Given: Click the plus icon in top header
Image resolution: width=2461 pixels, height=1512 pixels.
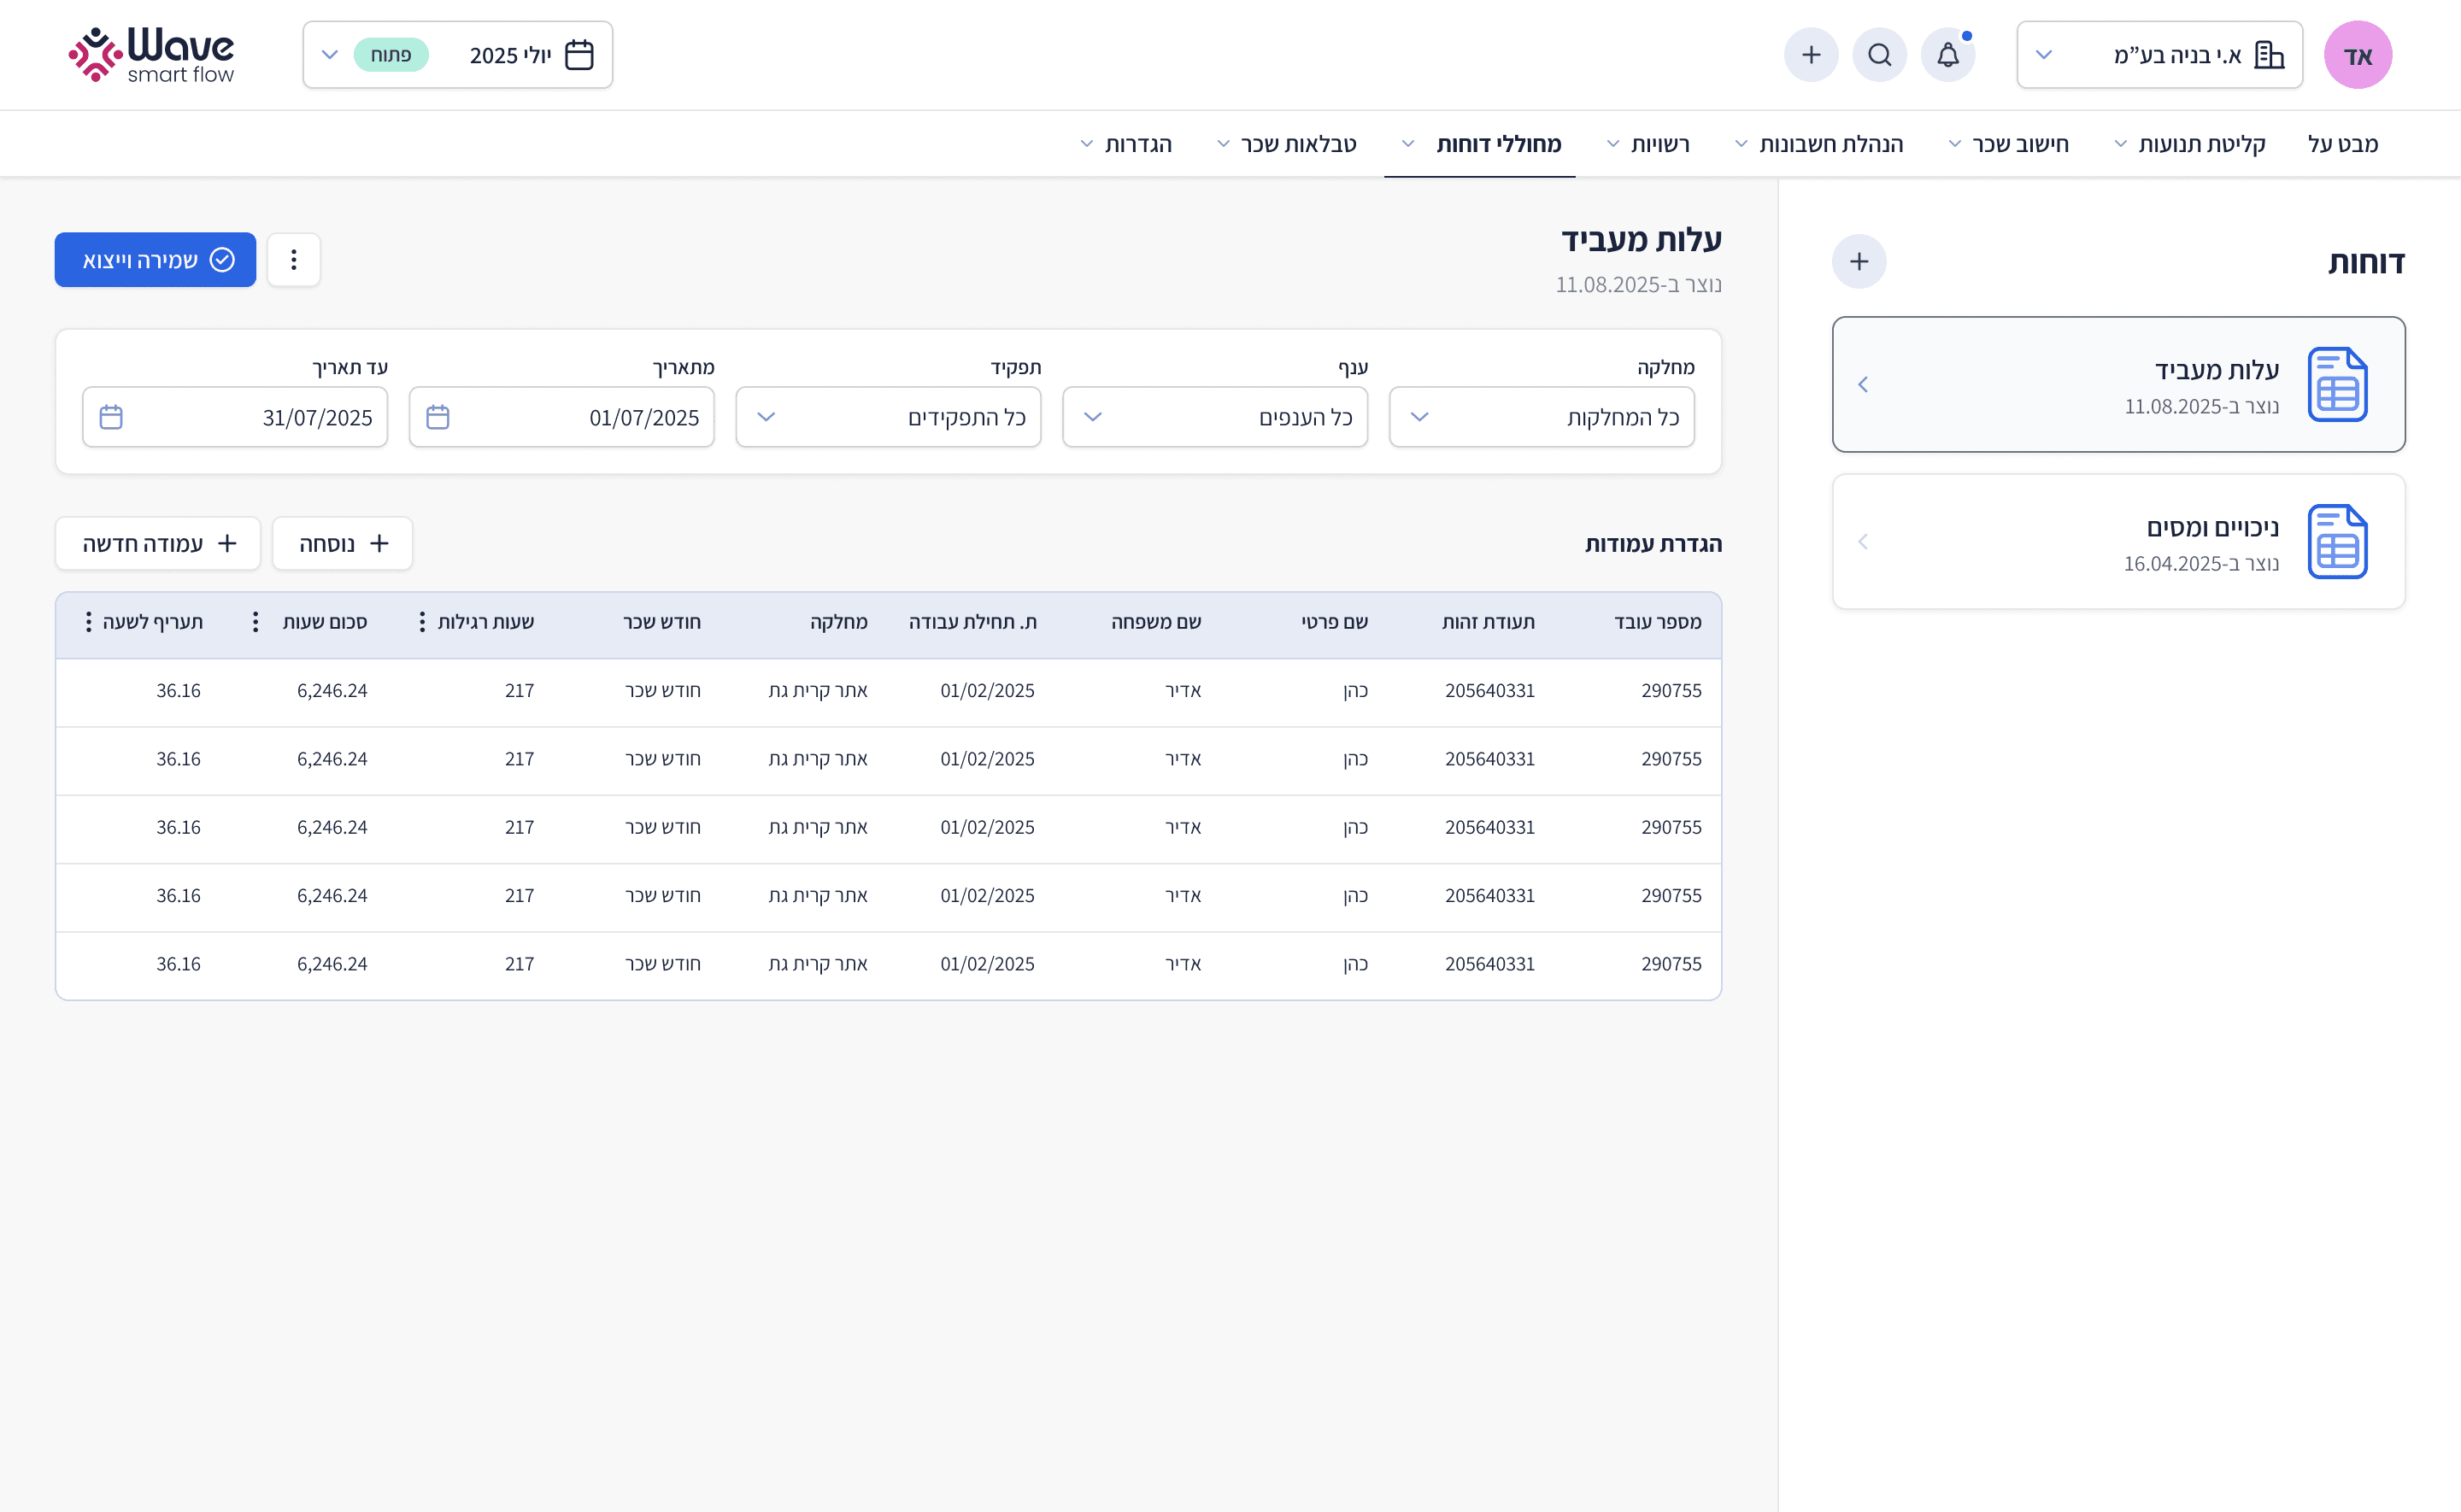Looking at the screenshot, I should pyautogui.click(x=1811, y=55).
